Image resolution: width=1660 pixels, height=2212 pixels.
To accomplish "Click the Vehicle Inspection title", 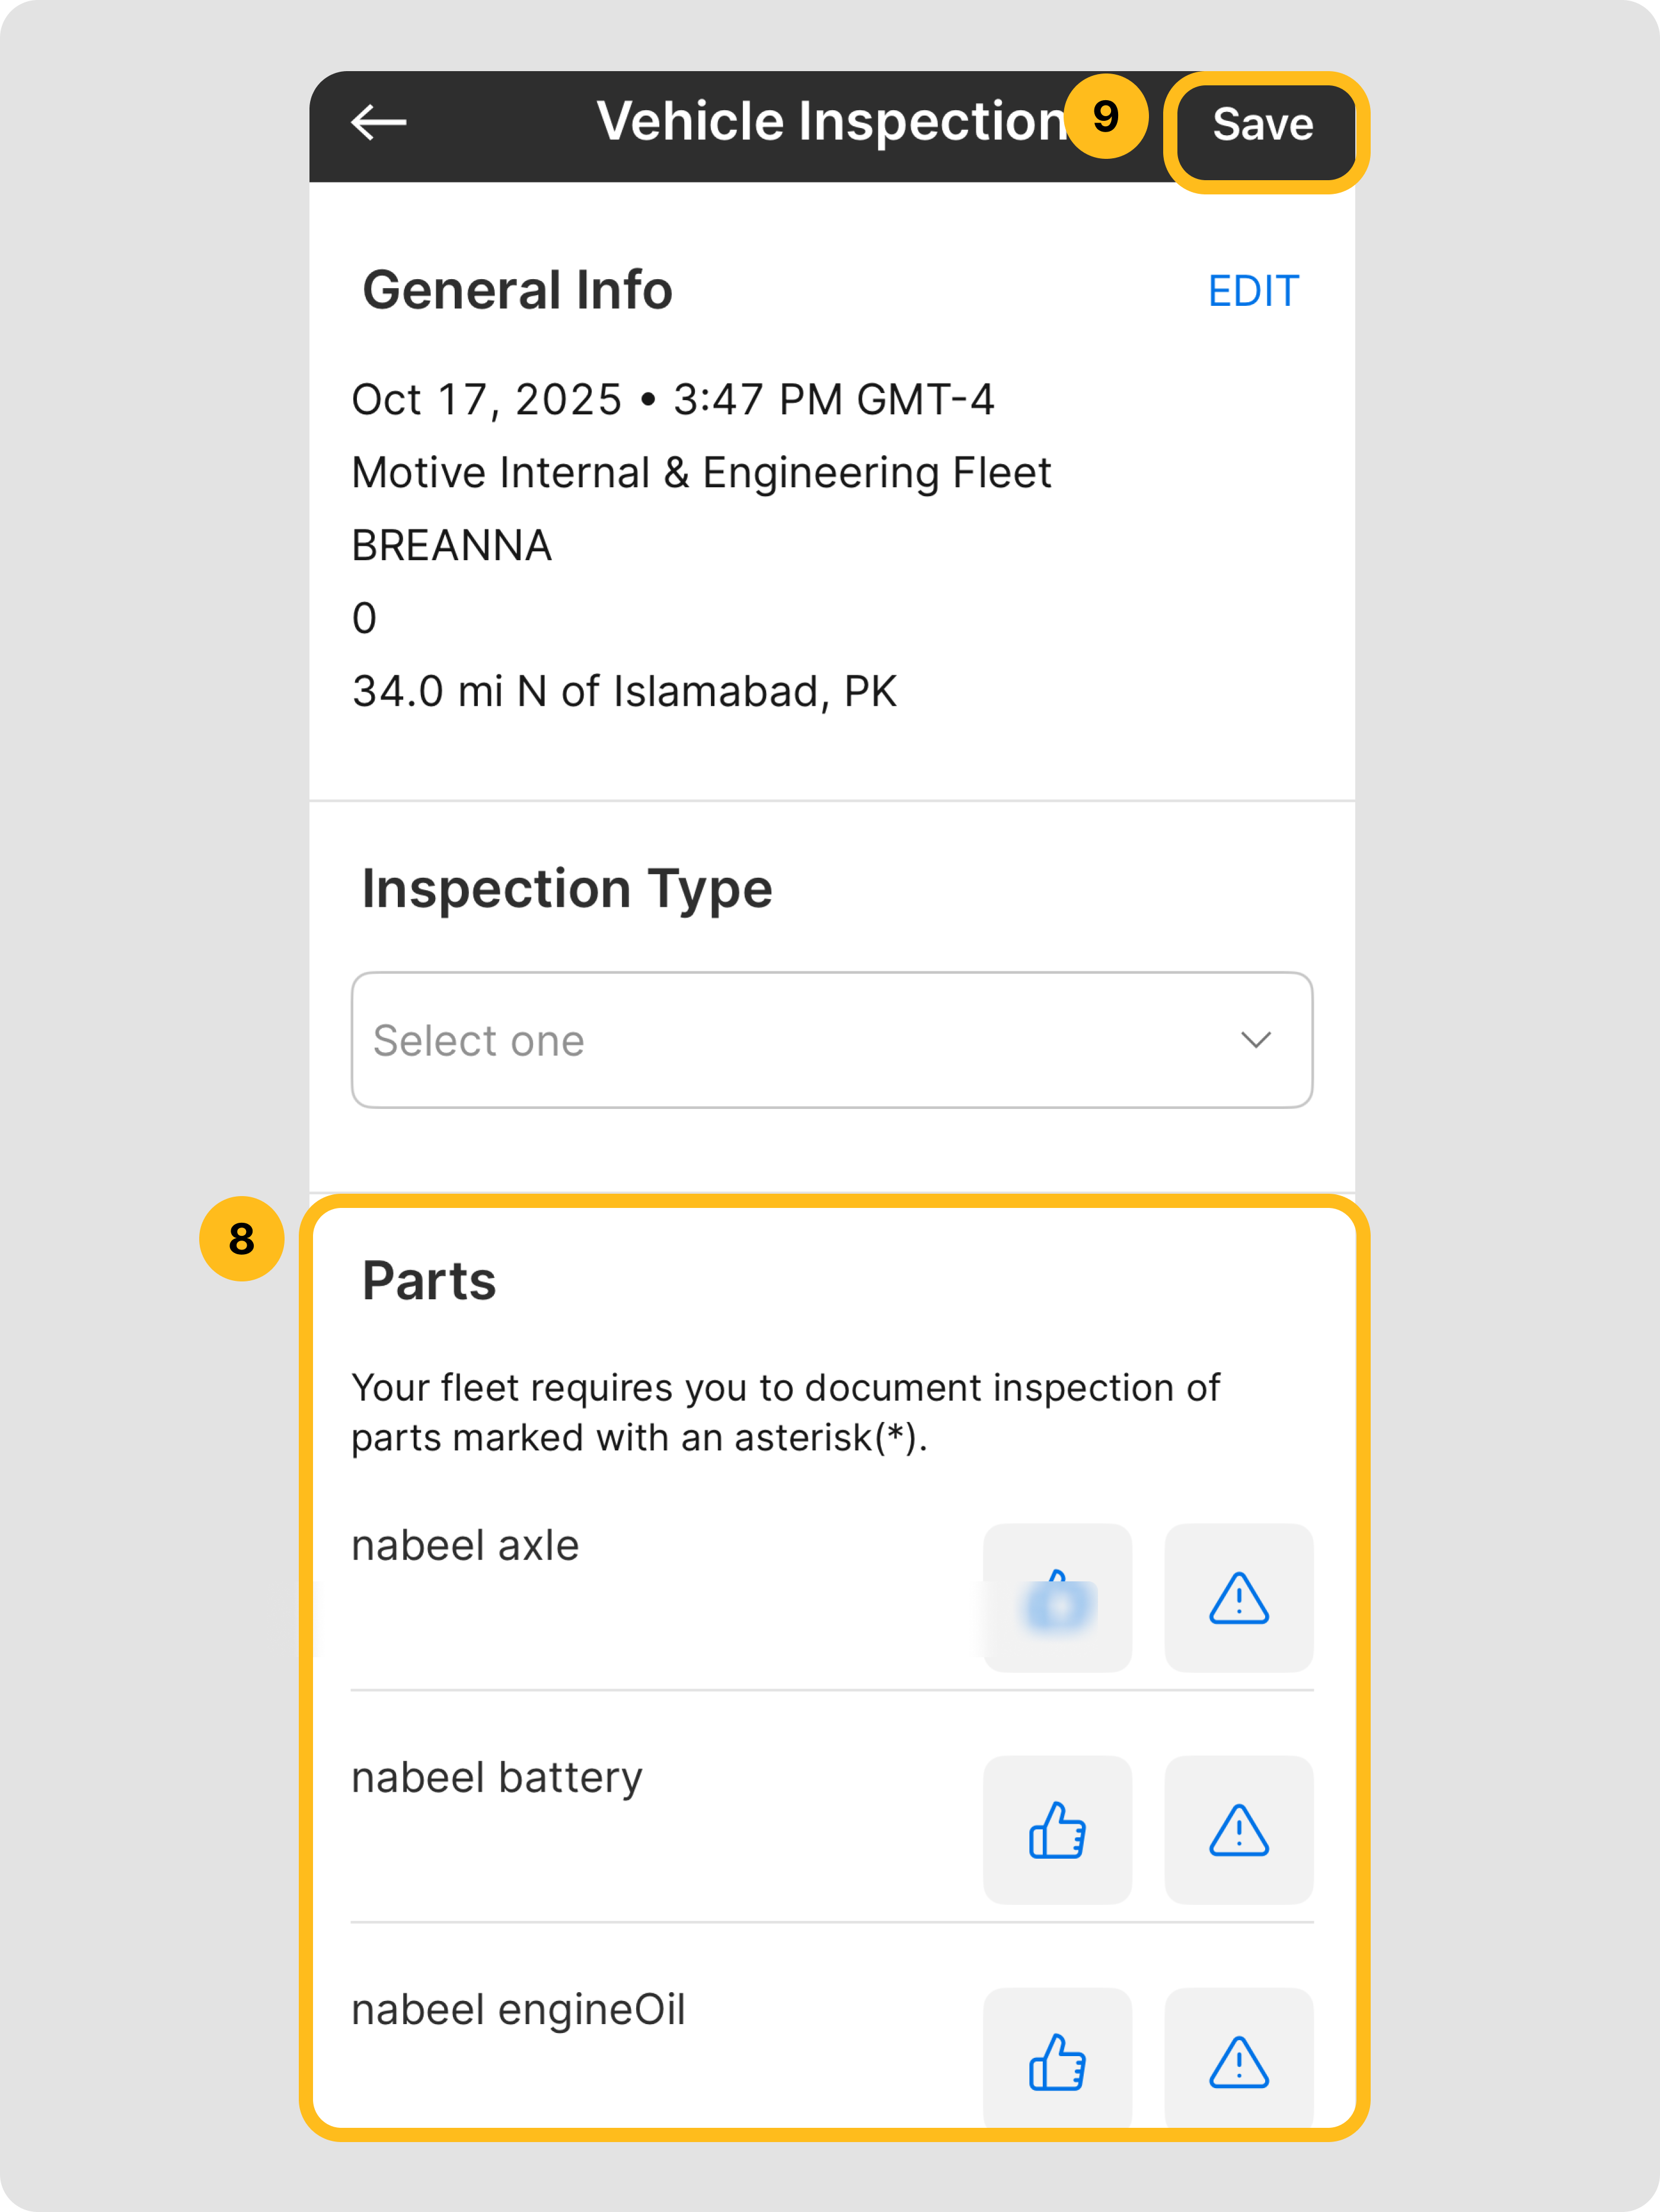I will [x=830, y=122].
